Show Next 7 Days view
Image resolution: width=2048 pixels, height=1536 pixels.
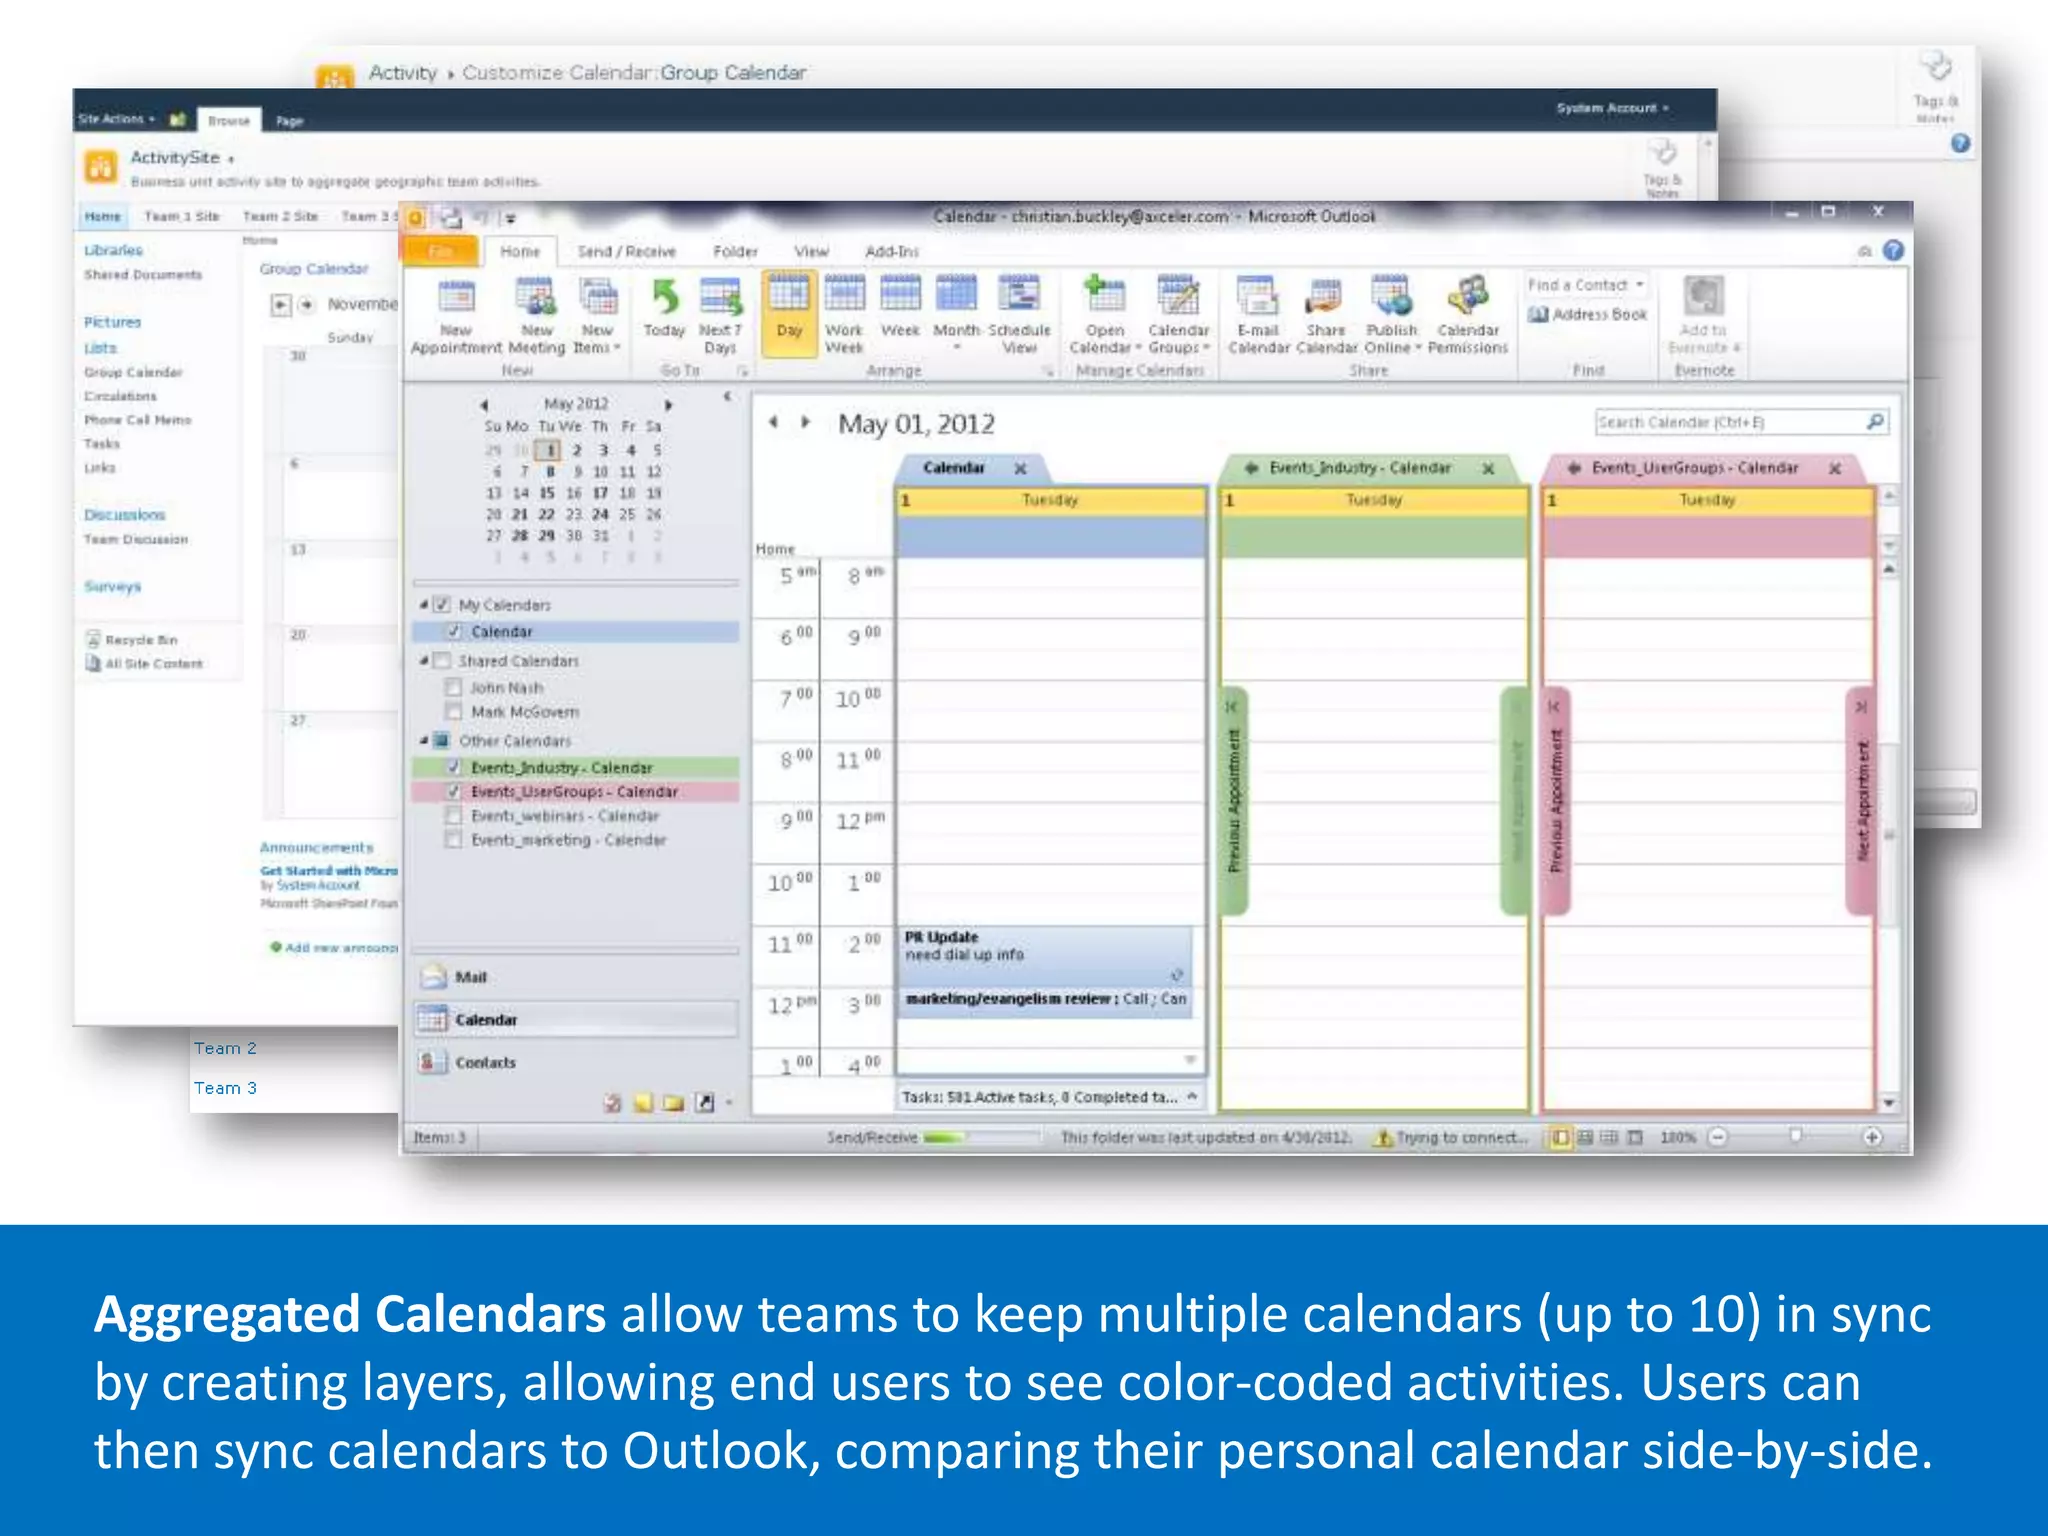720,316
